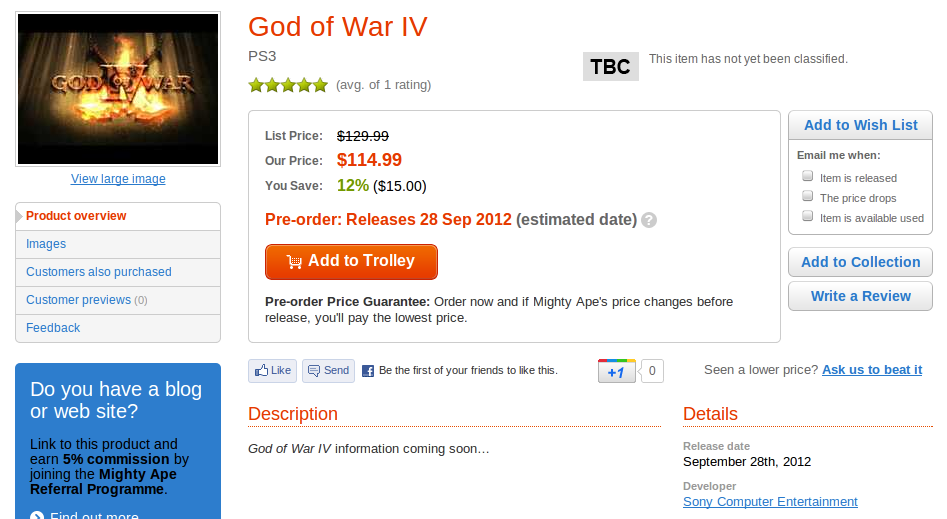Click Add to Wish List
Viewport: 947px width, 519px height.
point(860,125)
